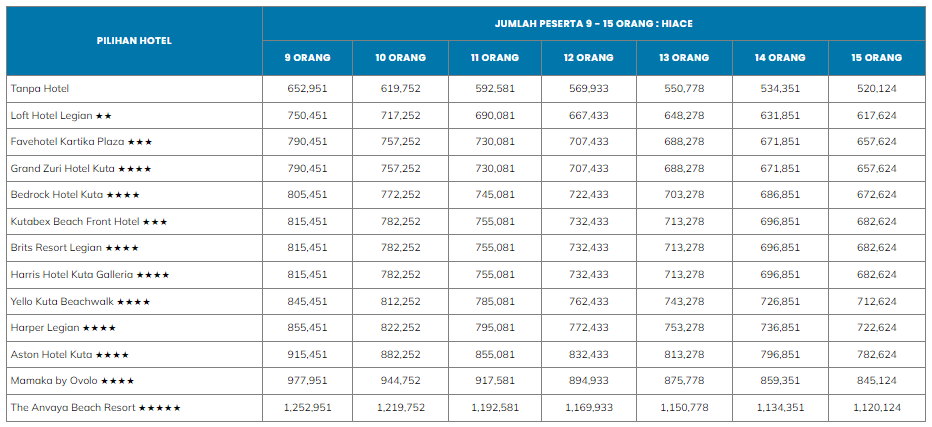Select the 617,624 price for Loft Hotel
This screenshot has width=932, height=427.
tap(876, 116)
